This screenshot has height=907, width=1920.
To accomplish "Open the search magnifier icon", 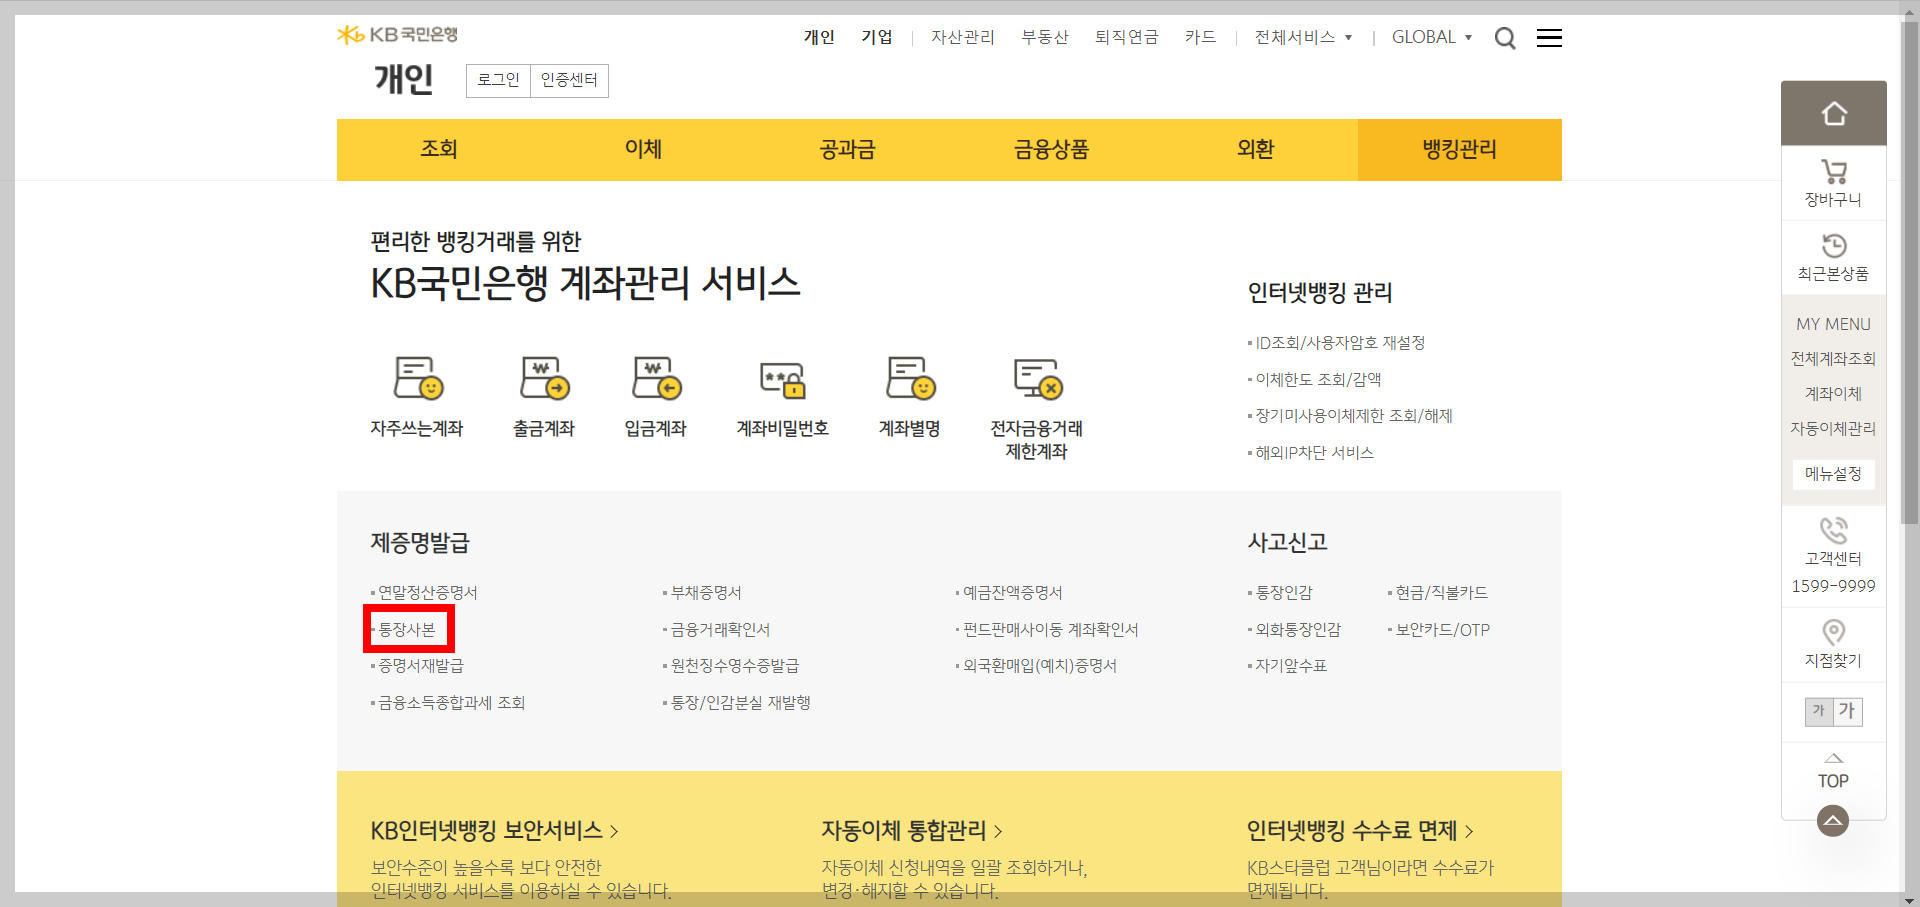I will pyautogui.click(x=1504, y=38).
